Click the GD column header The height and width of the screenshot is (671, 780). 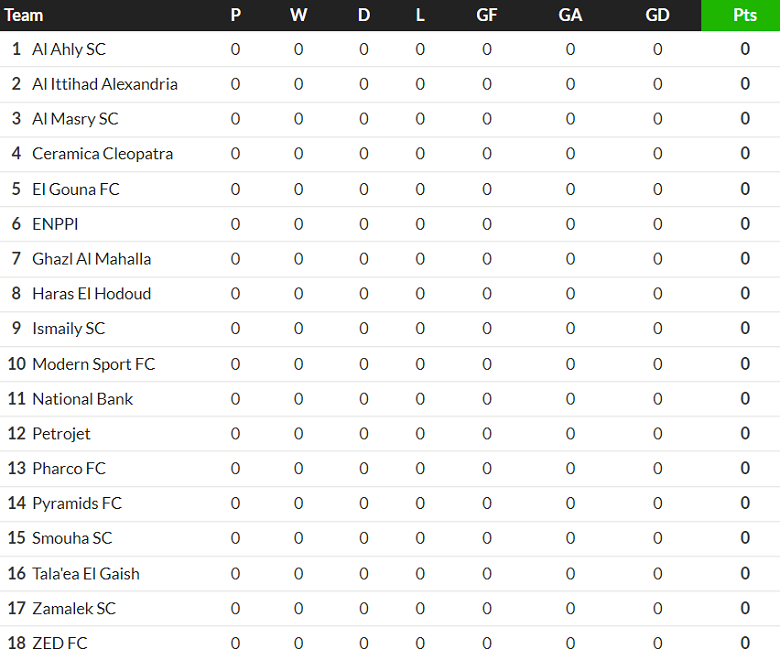(x=657, y=15)
